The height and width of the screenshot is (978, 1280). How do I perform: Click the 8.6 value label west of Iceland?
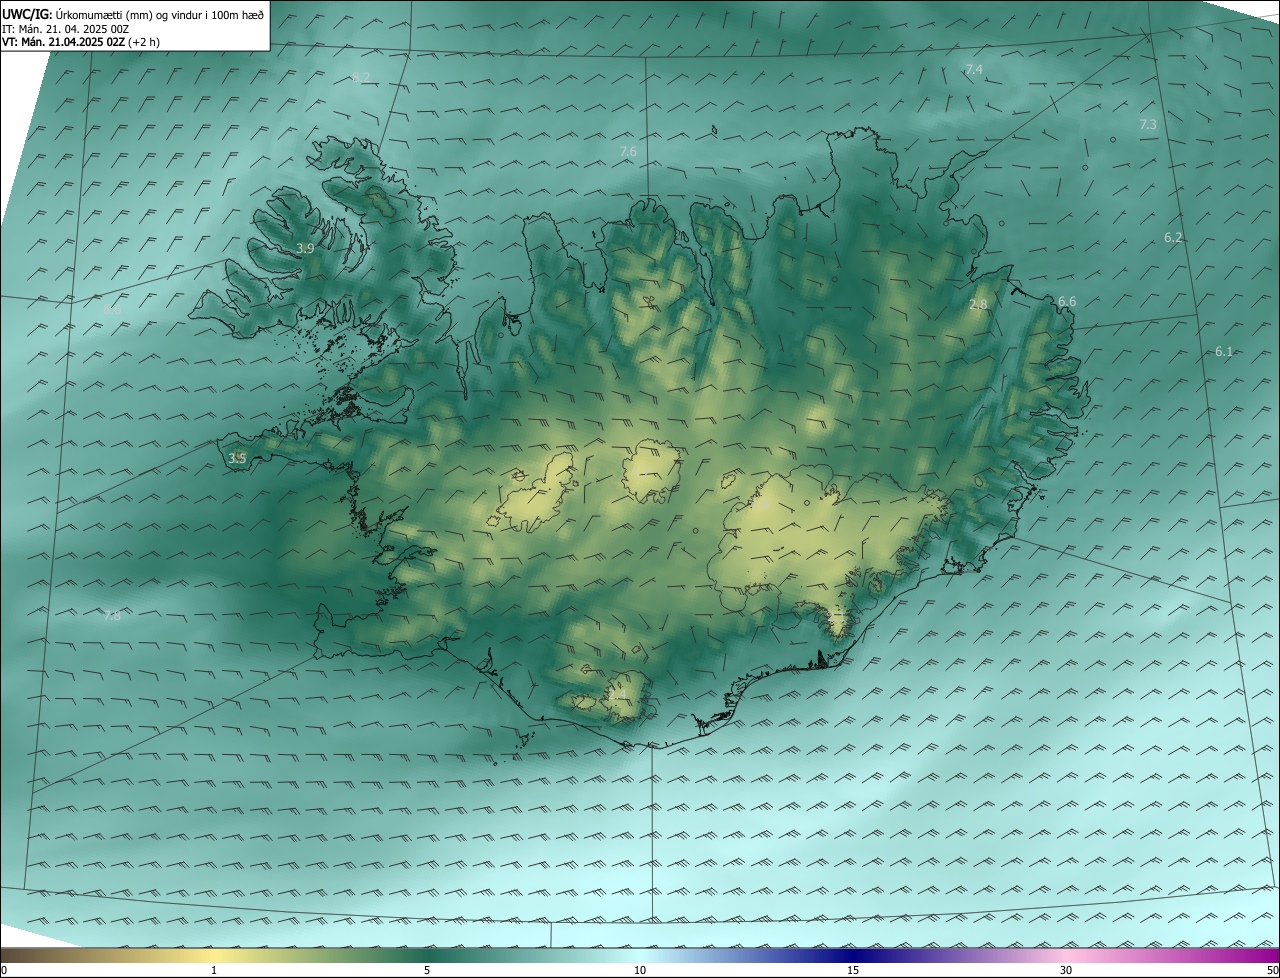pyautogui.click(x=112, y=310)
